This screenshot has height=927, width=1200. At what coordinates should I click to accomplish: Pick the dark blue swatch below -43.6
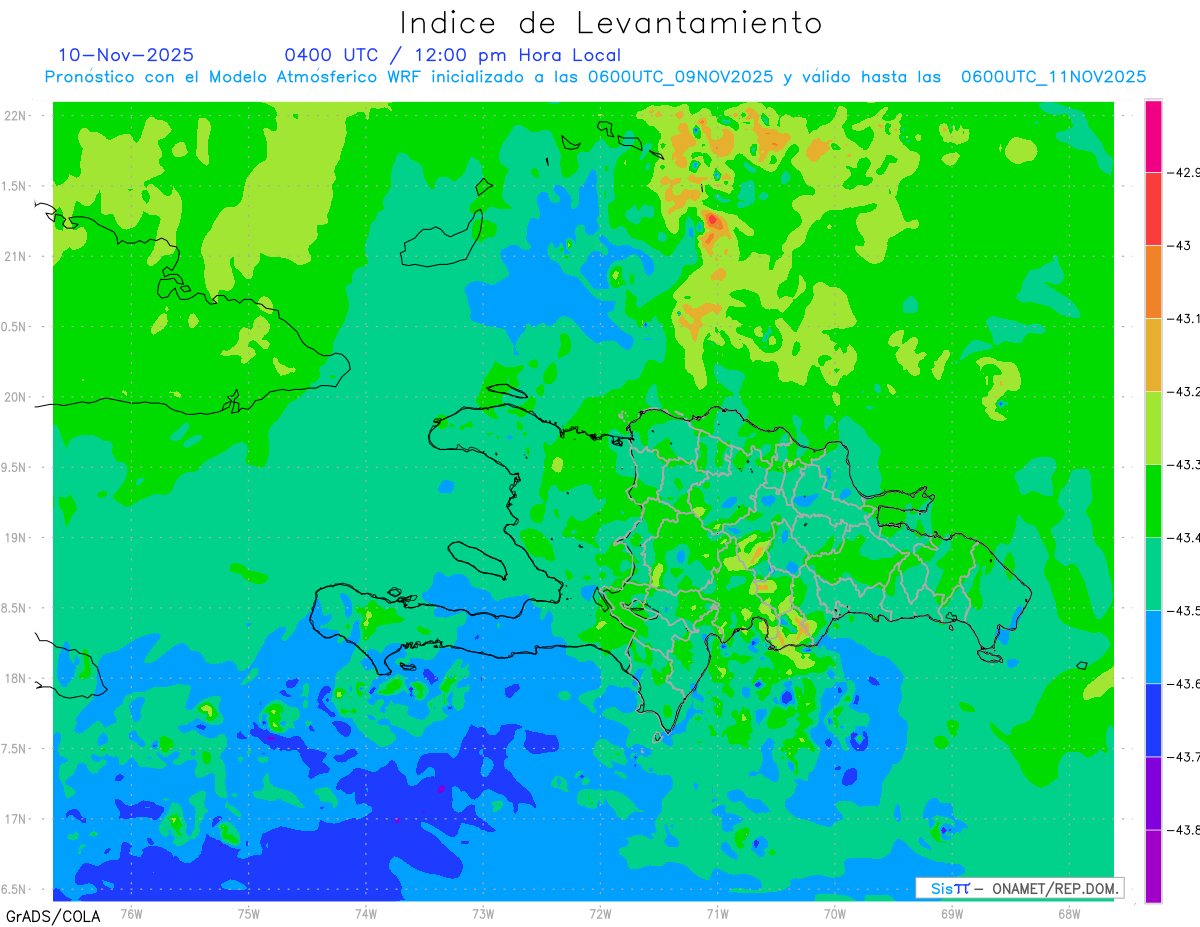(1153, 720)
